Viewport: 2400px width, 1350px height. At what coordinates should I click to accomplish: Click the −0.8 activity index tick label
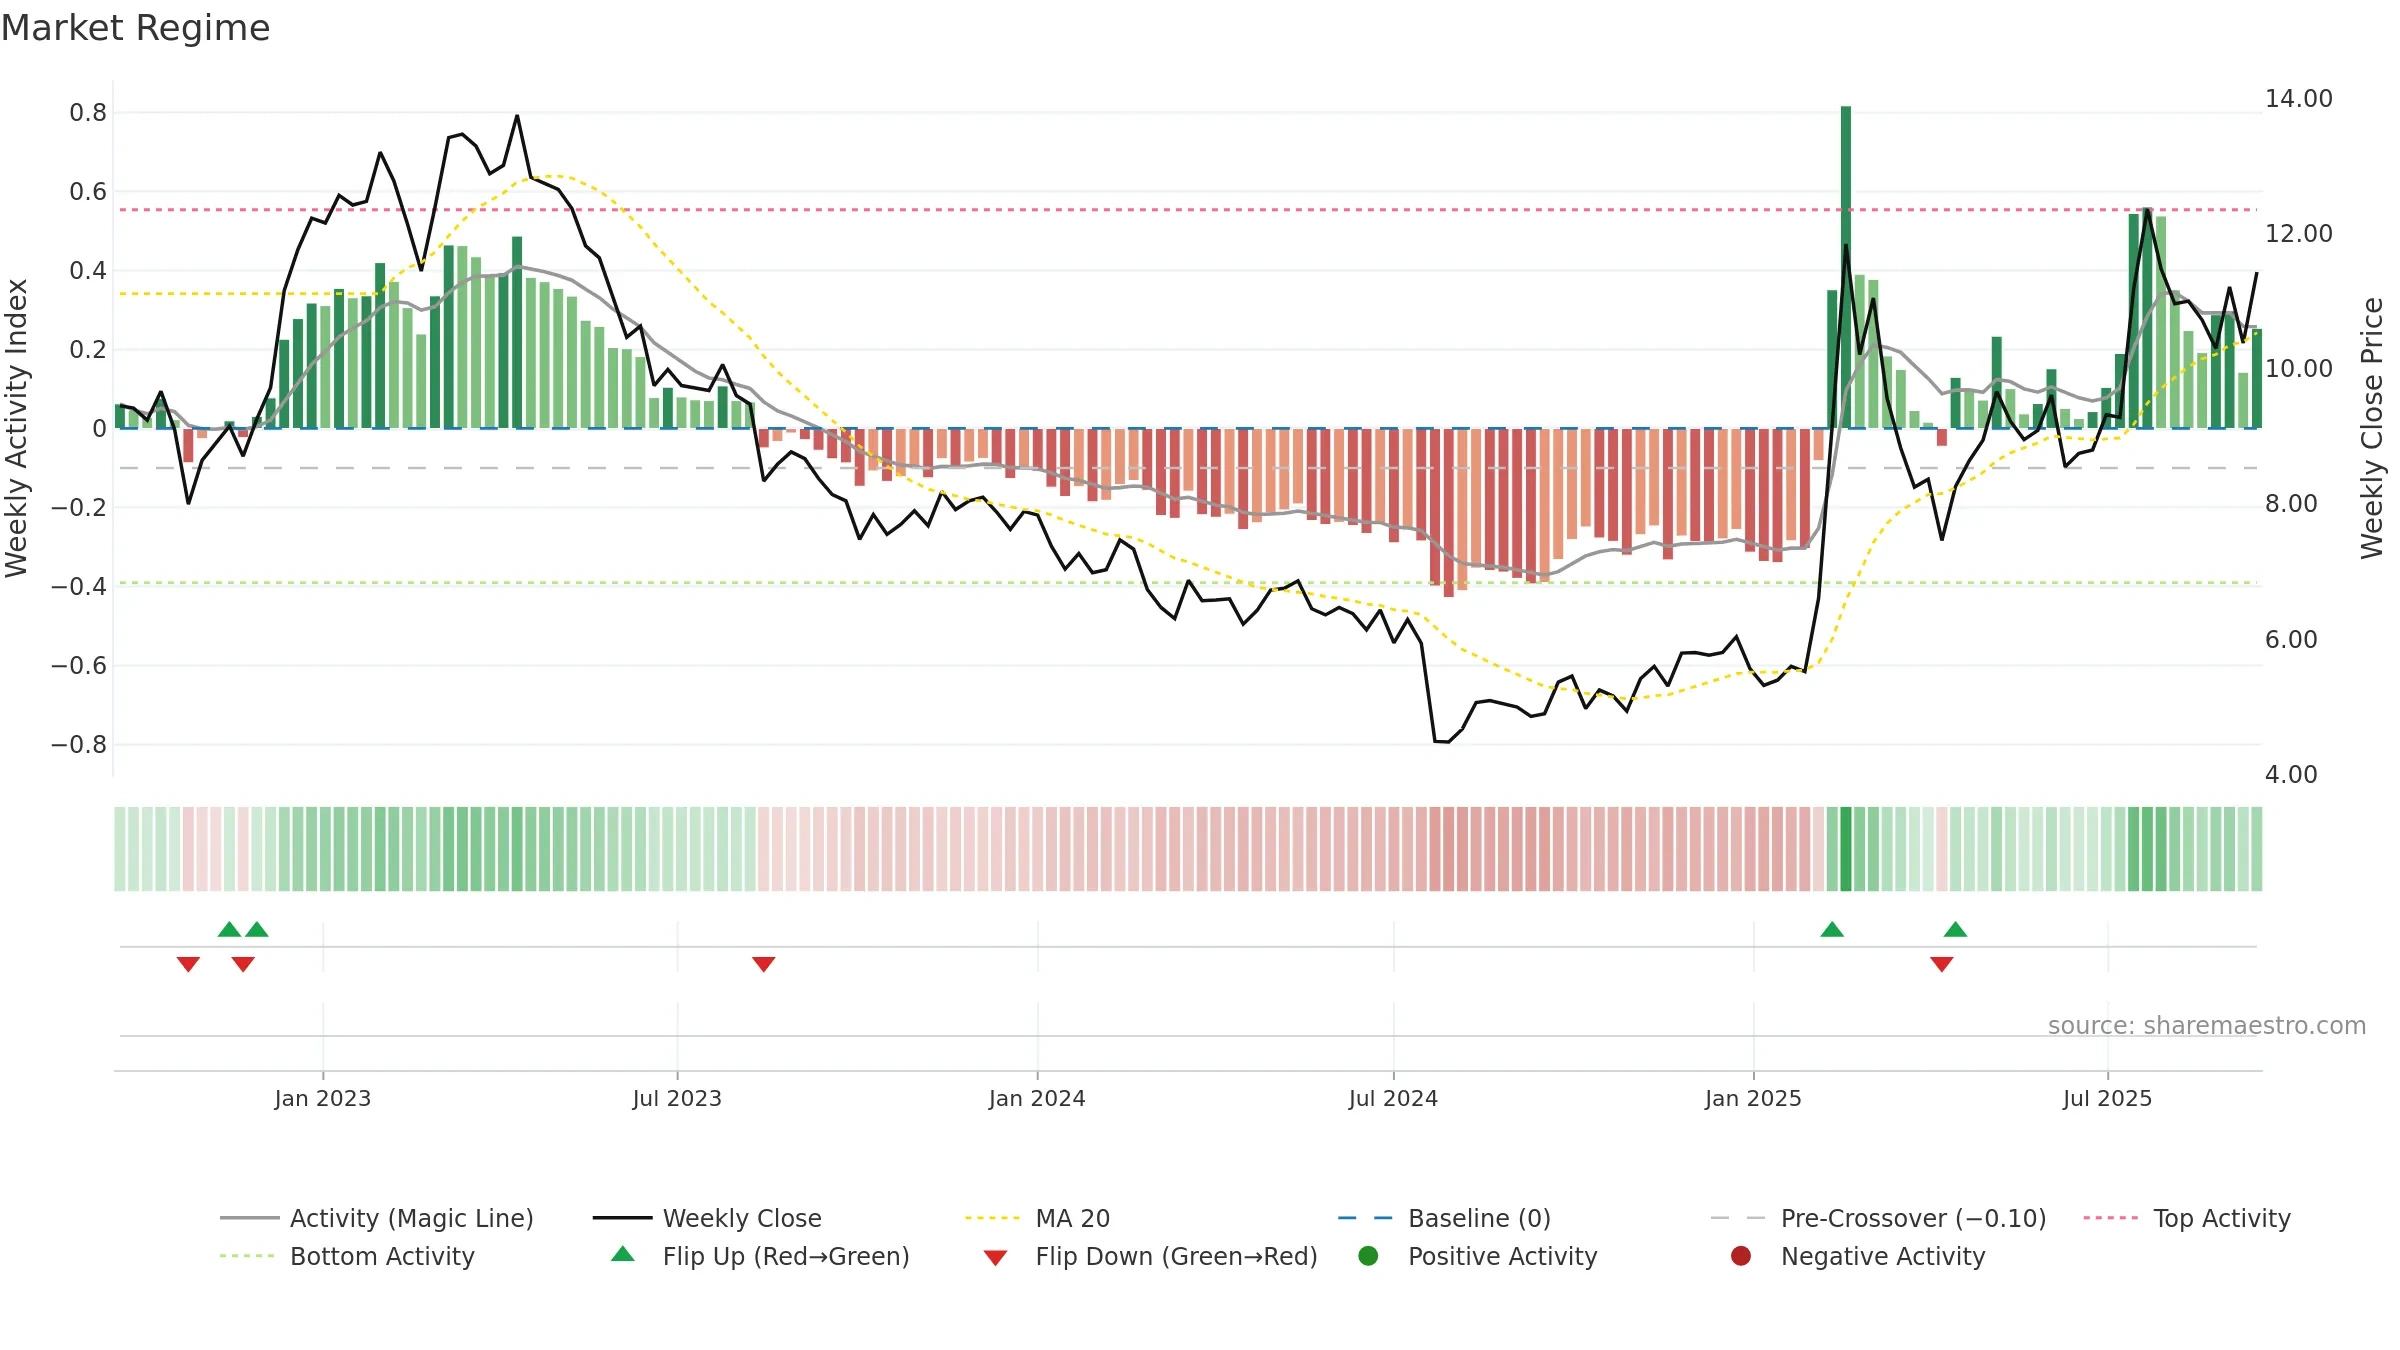click(x=79, y=744)
